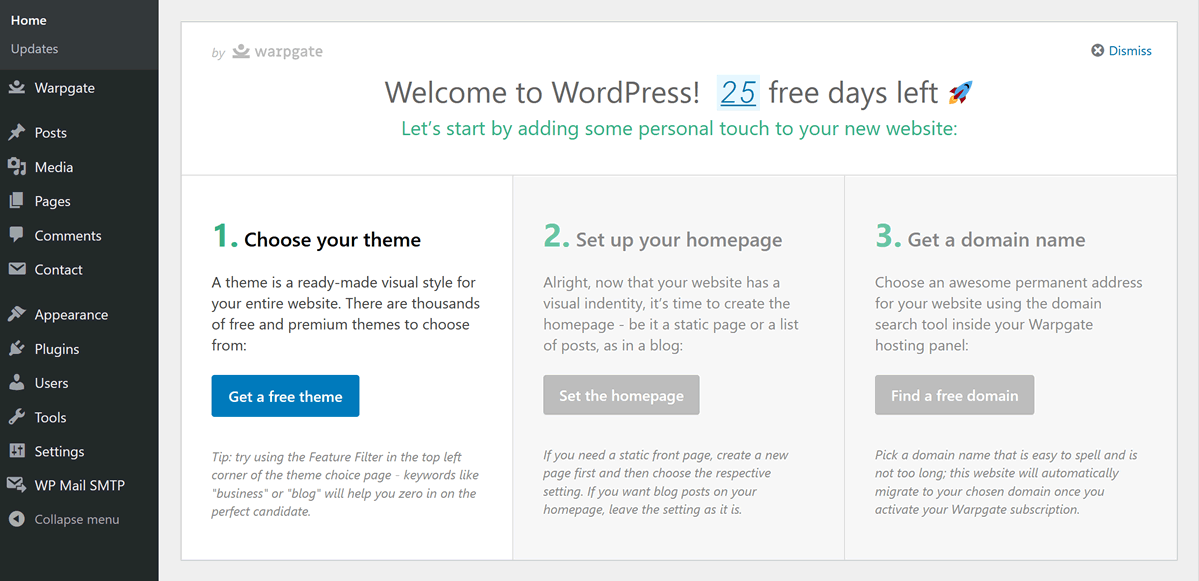The height and width of the screenshot is (581, 1199).
Task: Click the green 'Let's start by adding' subtitle
Action: pos(679,128)
